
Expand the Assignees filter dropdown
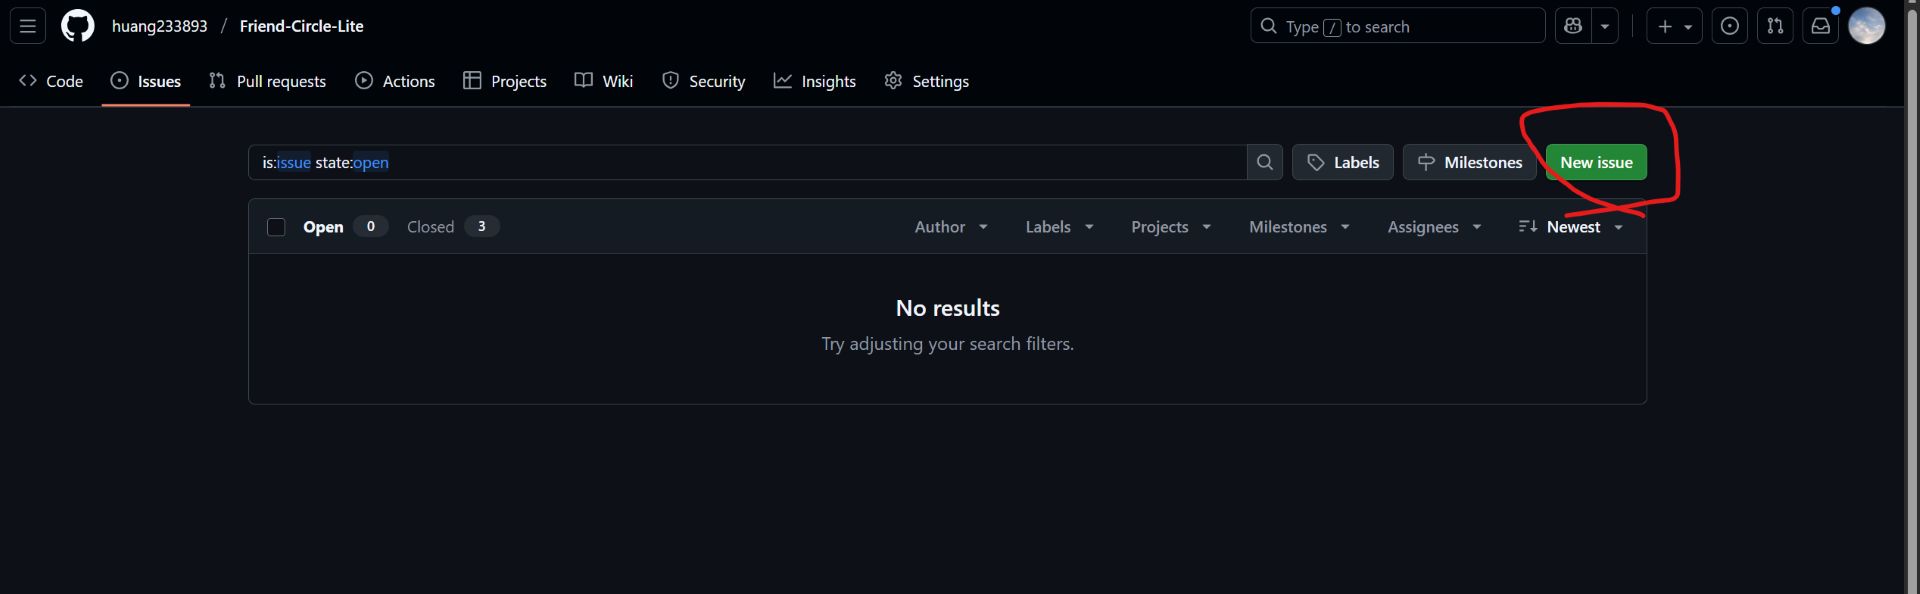(1434, 227)
